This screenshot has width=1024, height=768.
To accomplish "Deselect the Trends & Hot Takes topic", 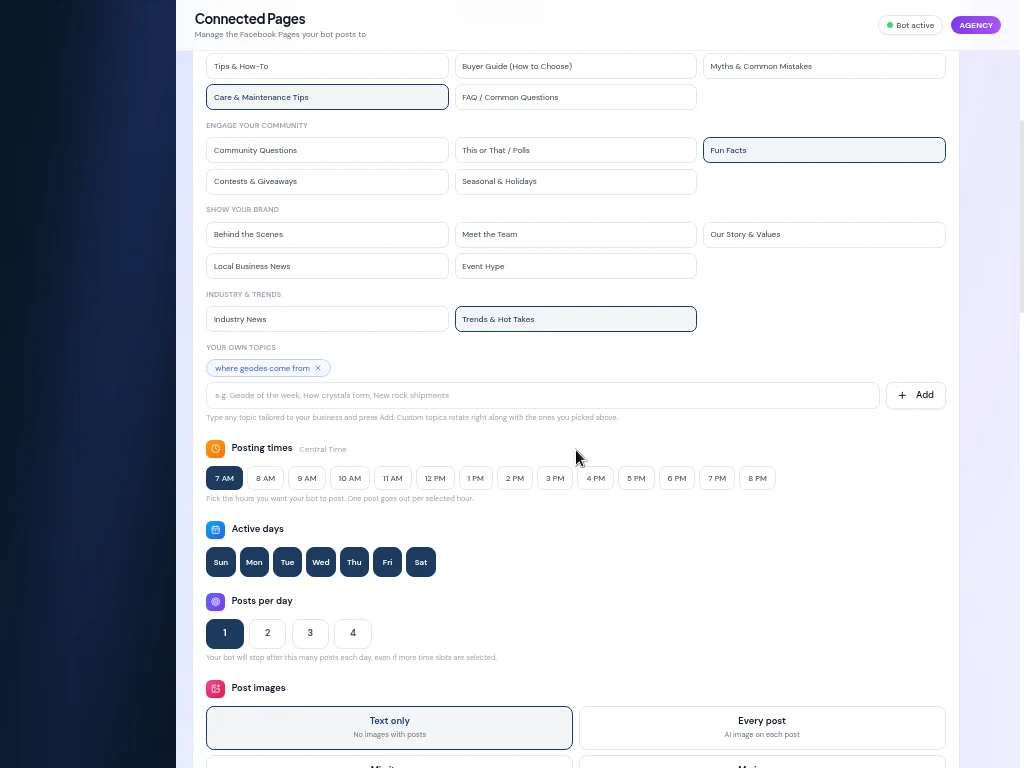I will click(575, 319).
